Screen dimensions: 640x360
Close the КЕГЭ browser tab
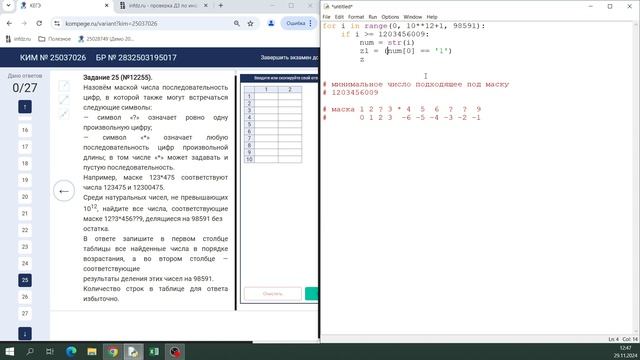107,6
